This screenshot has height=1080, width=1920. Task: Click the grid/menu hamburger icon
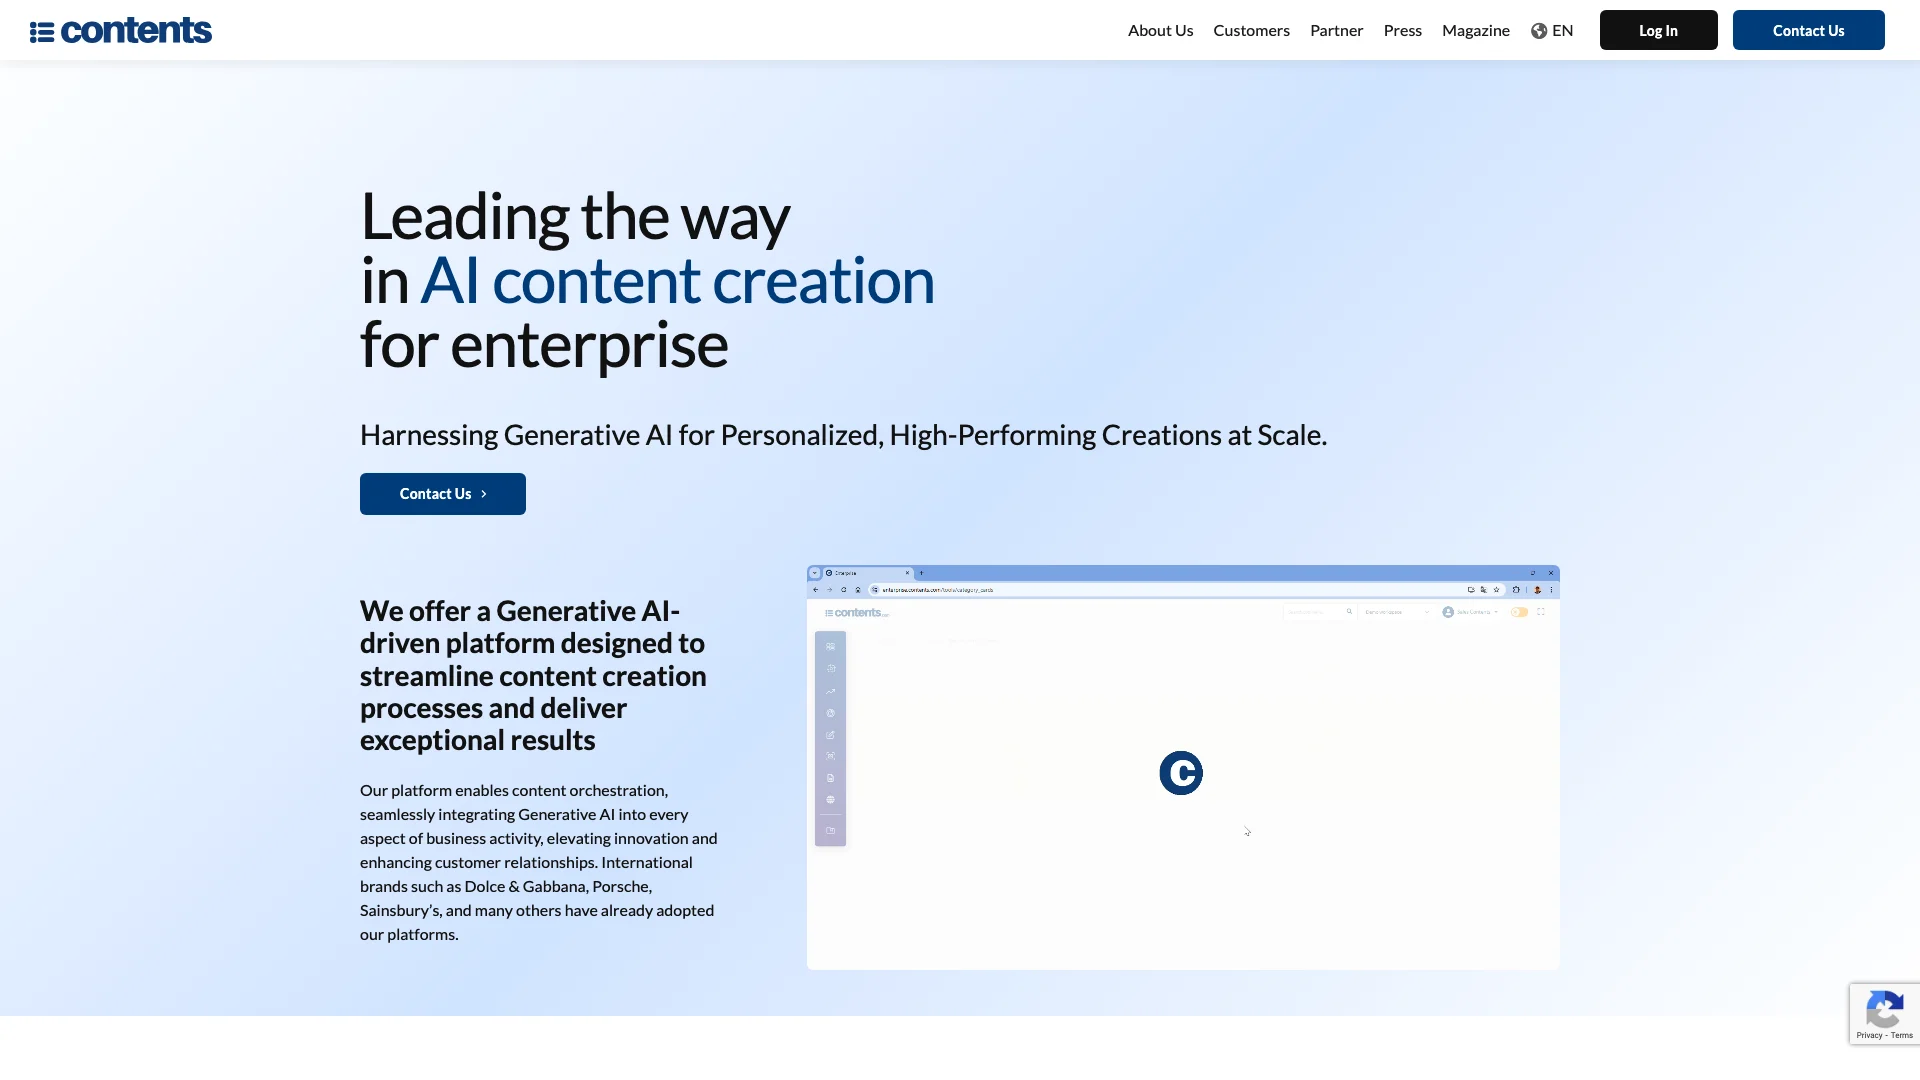[41, 29]
